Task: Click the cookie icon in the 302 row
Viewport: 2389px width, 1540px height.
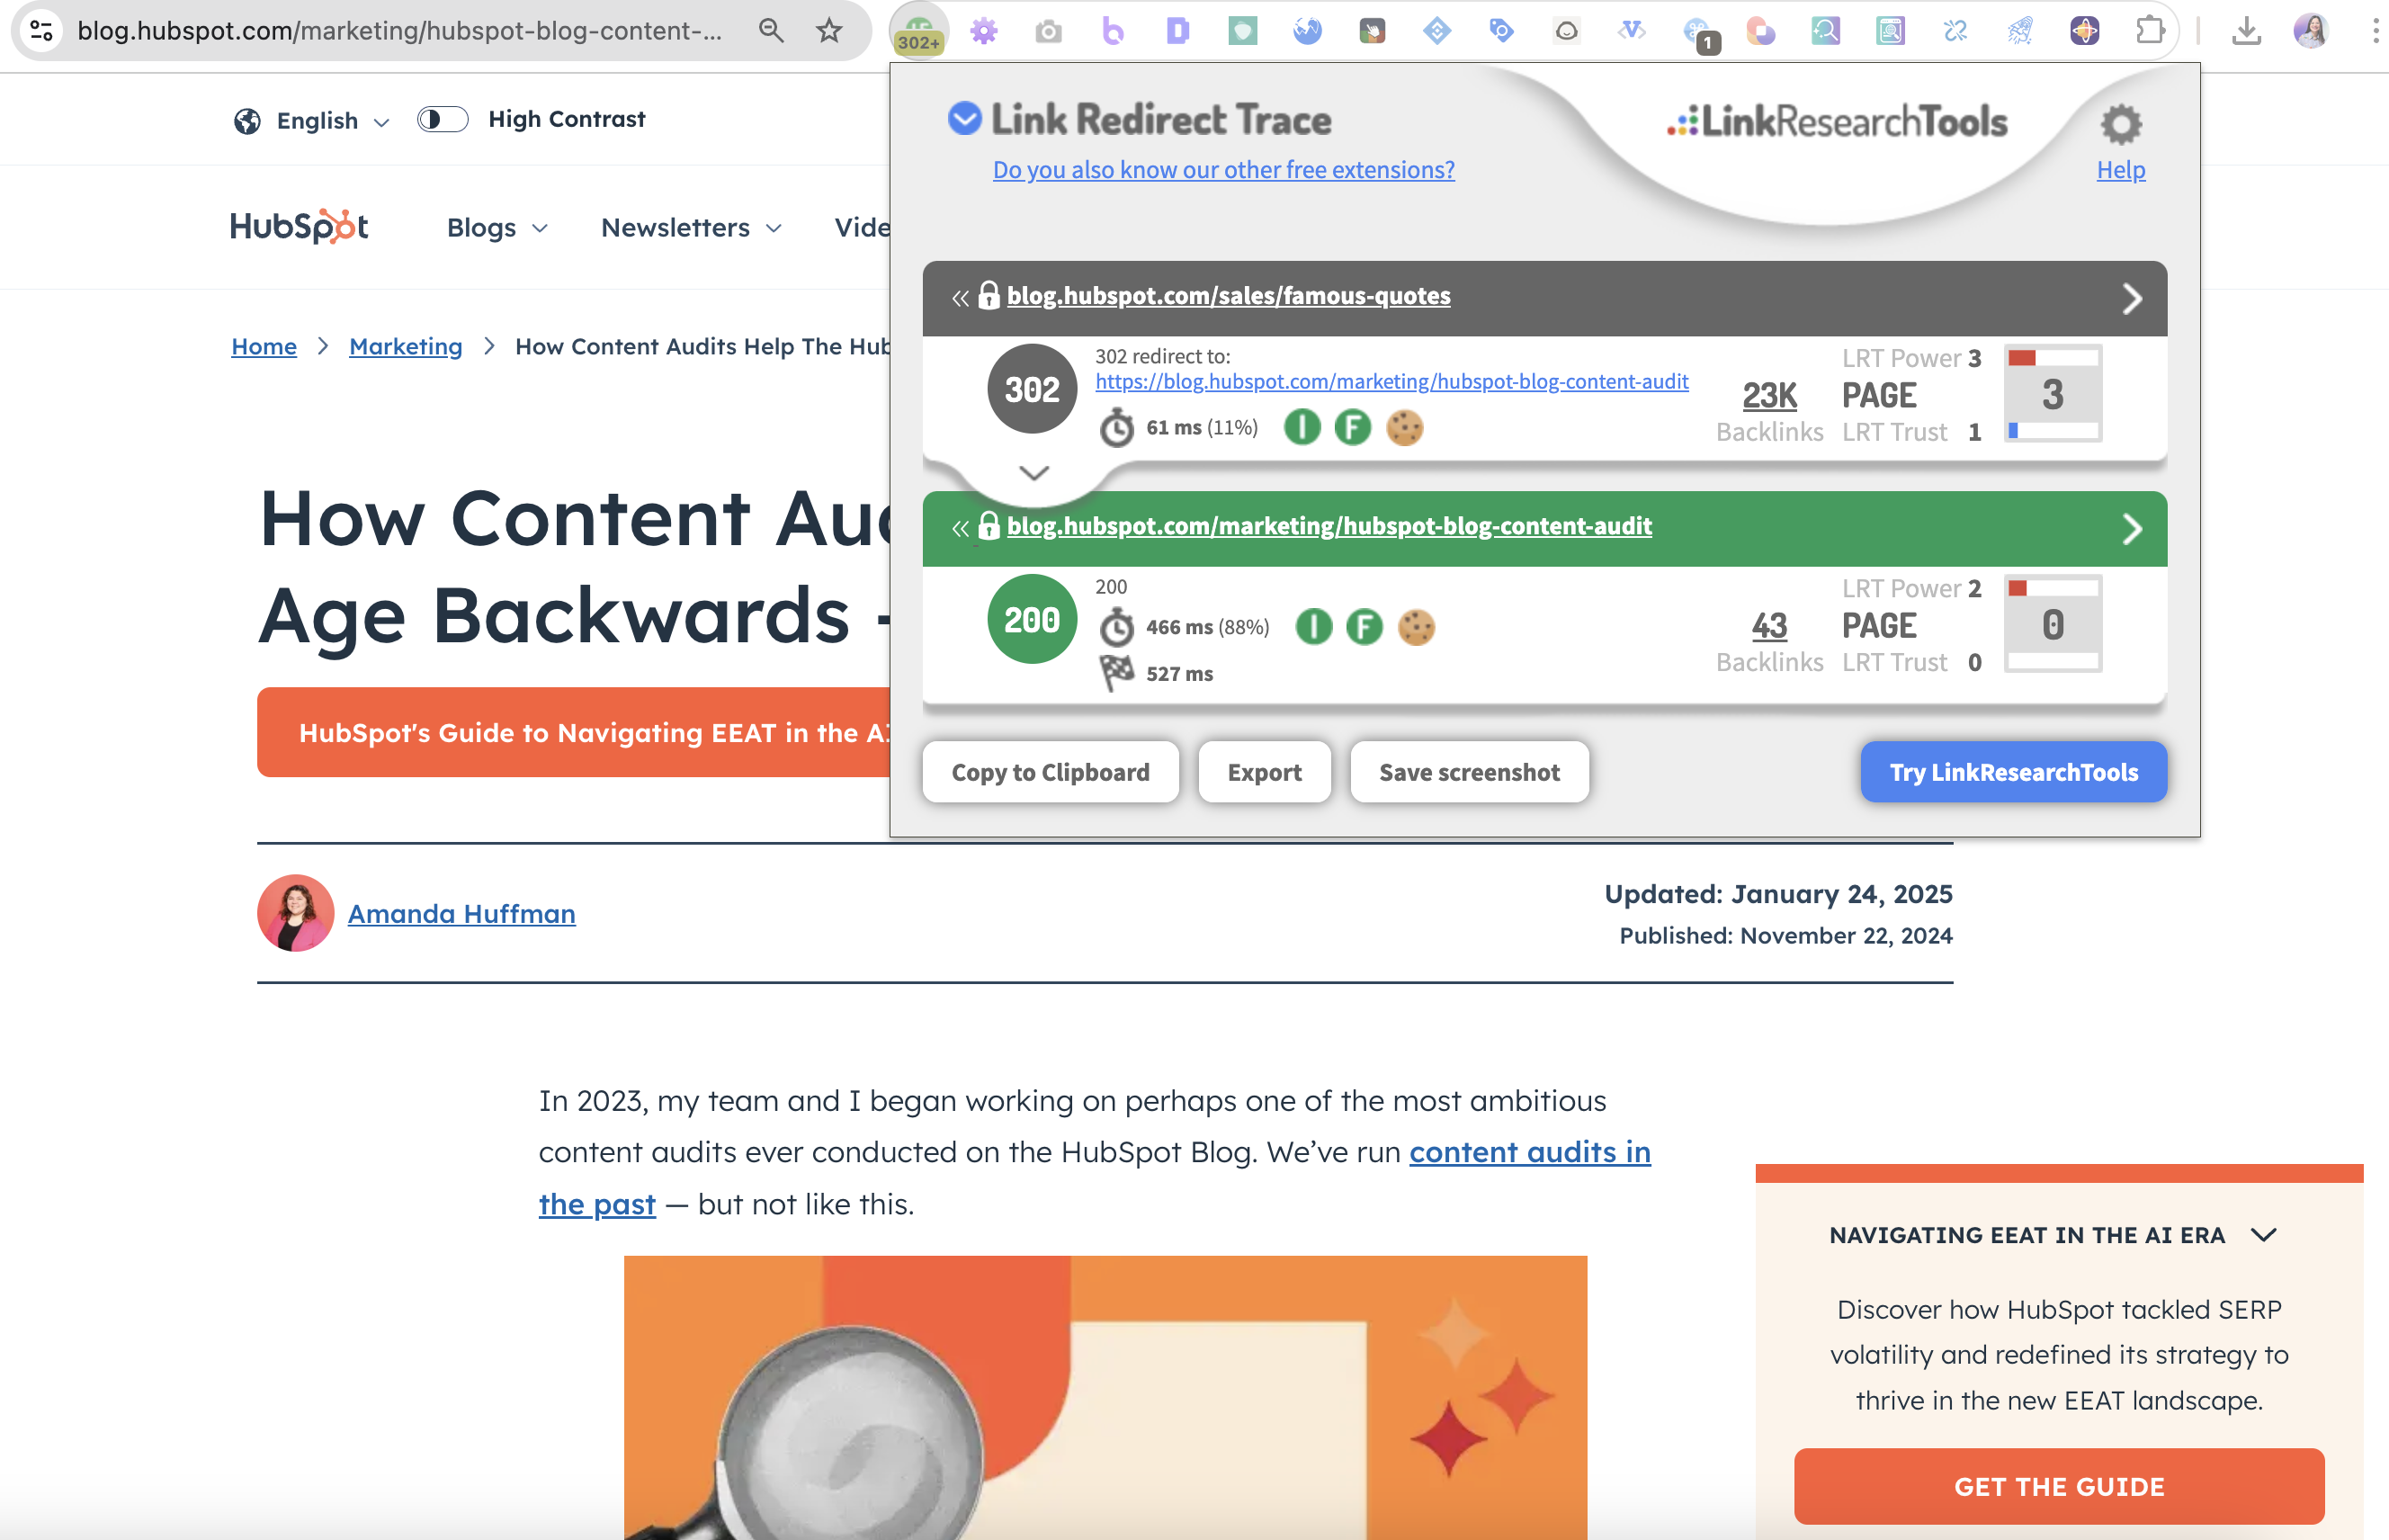Action: [1405, 428]
